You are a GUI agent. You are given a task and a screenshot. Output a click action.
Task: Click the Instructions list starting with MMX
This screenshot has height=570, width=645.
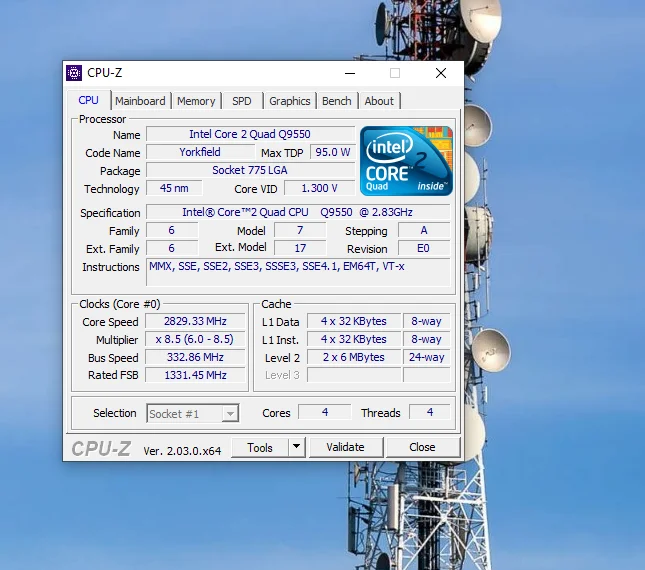298,272
